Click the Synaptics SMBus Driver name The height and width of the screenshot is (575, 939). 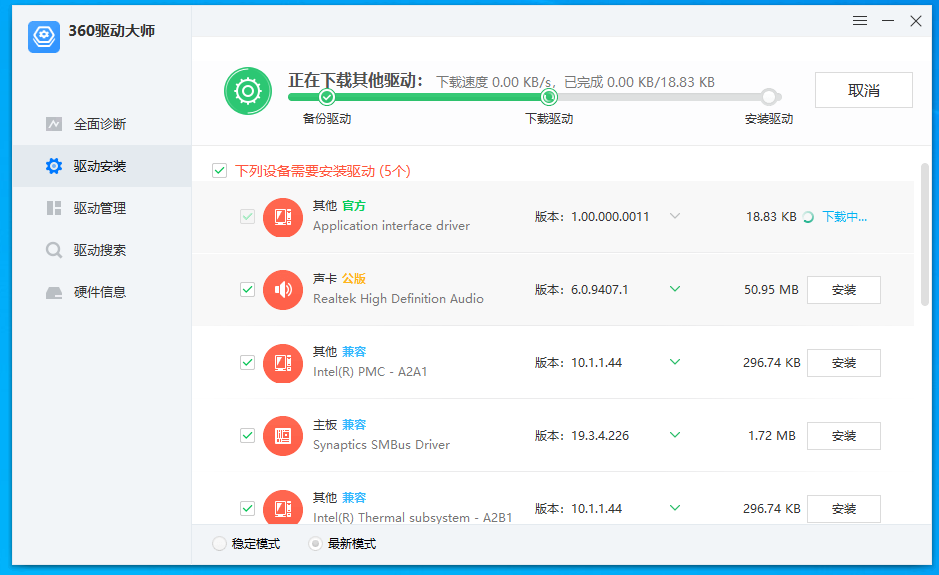[x=381, y=445]
